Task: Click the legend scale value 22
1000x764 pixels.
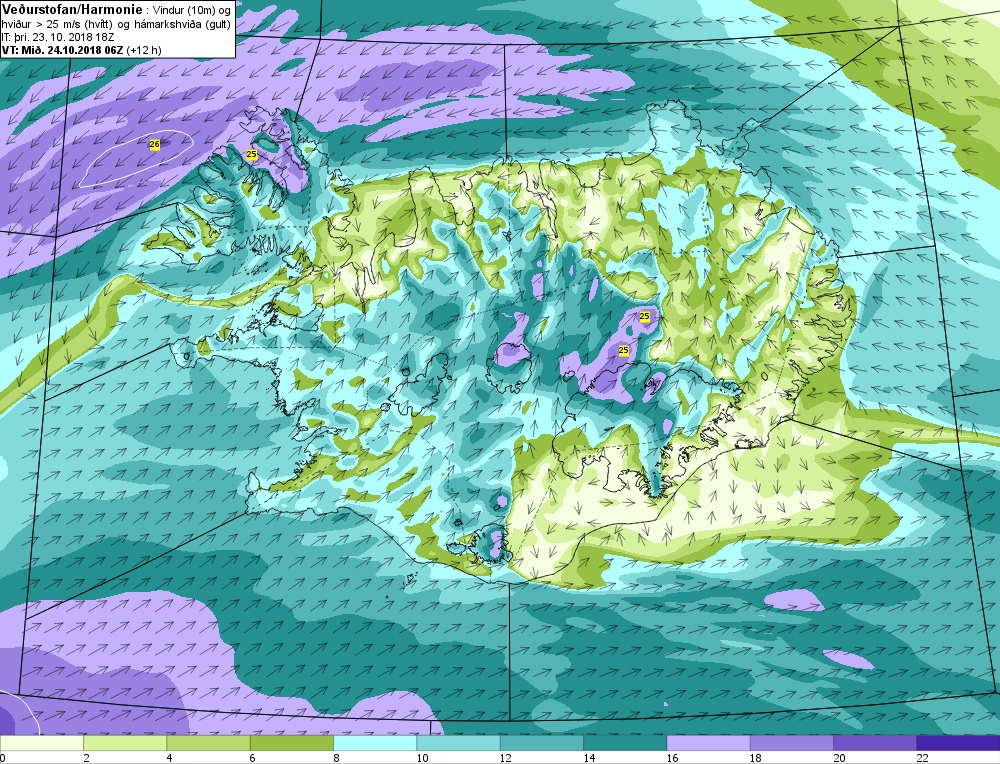Action: (x=922, y=758)
